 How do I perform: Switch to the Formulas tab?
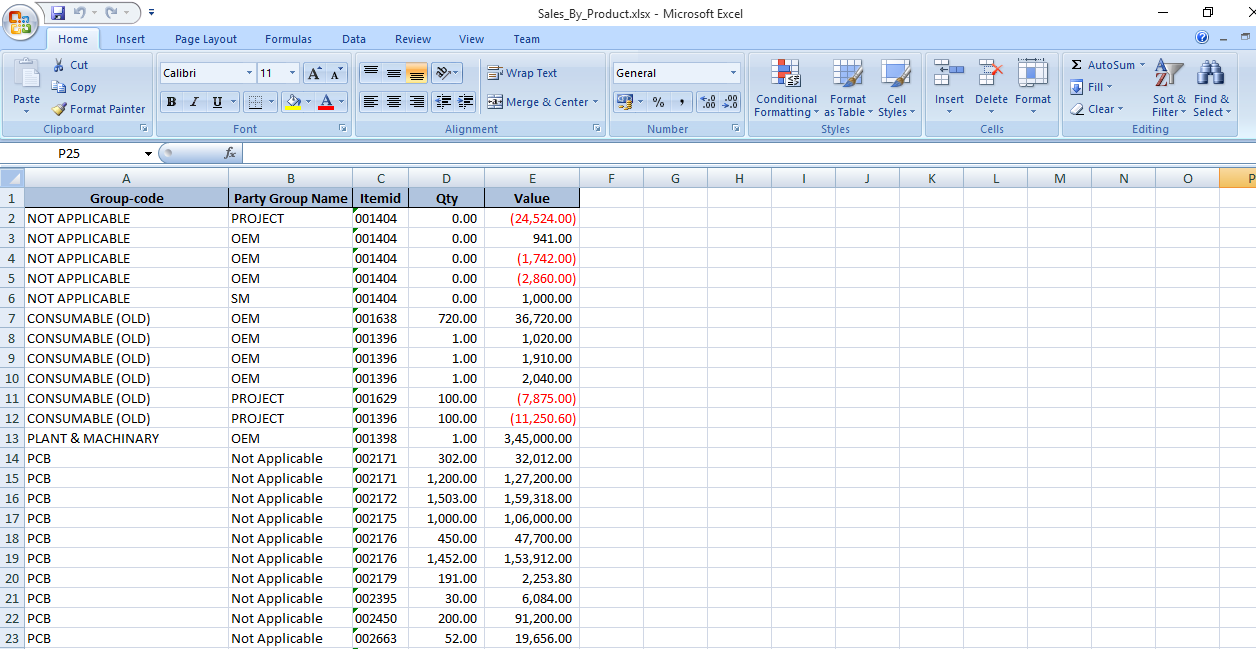(288, 39)
